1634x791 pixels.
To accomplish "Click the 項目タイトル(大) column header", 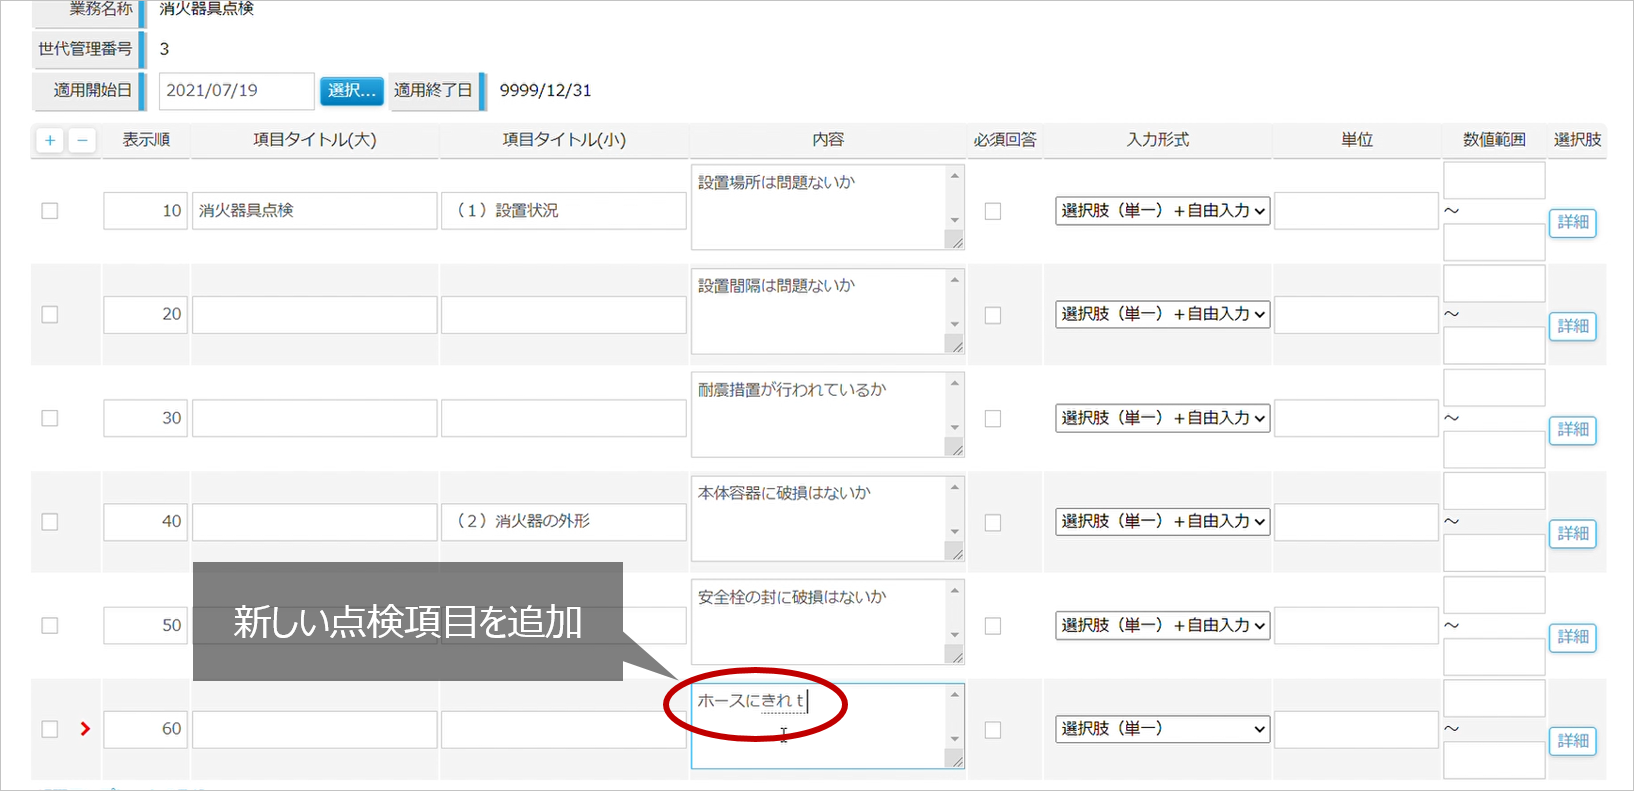I will pyautogui.click(x=314, y=140).
